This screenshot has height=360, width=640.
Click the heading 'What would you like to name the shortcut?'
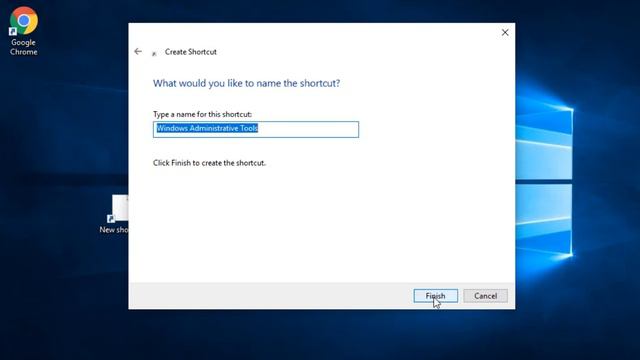[x=246, y=83]
